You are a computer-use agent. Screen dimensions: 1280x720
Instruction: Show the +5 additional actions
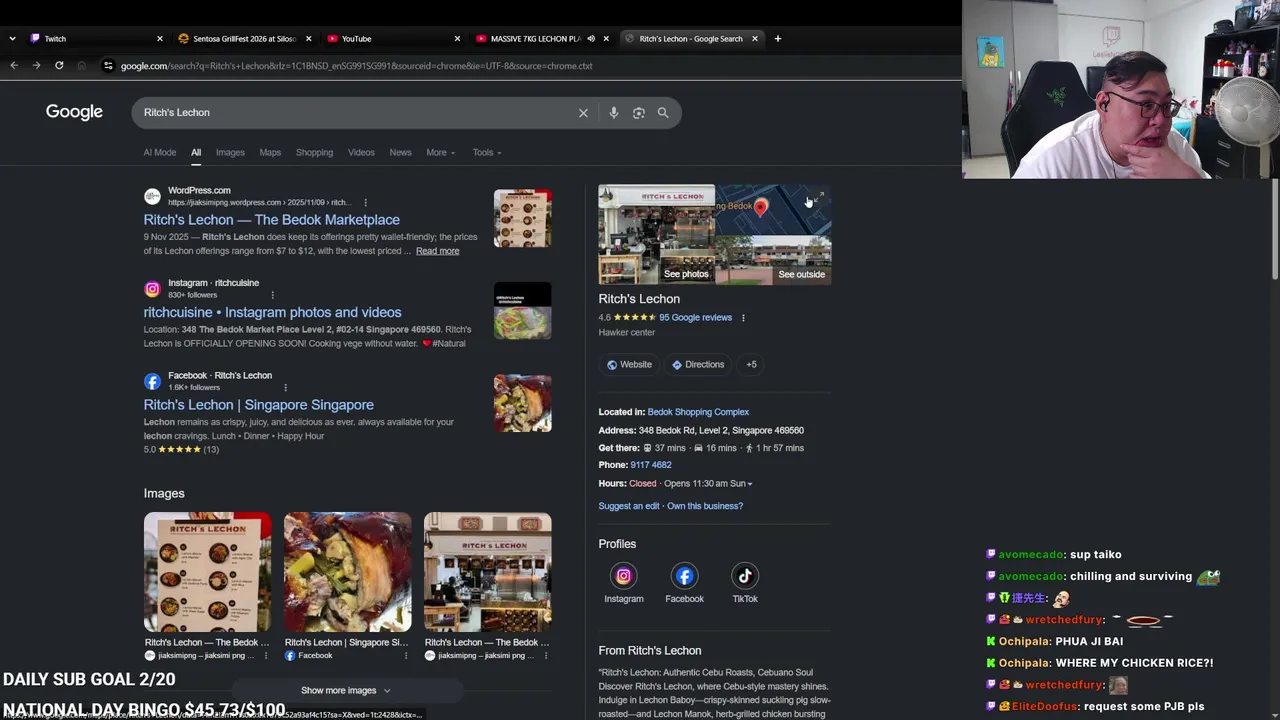[751, 365]
